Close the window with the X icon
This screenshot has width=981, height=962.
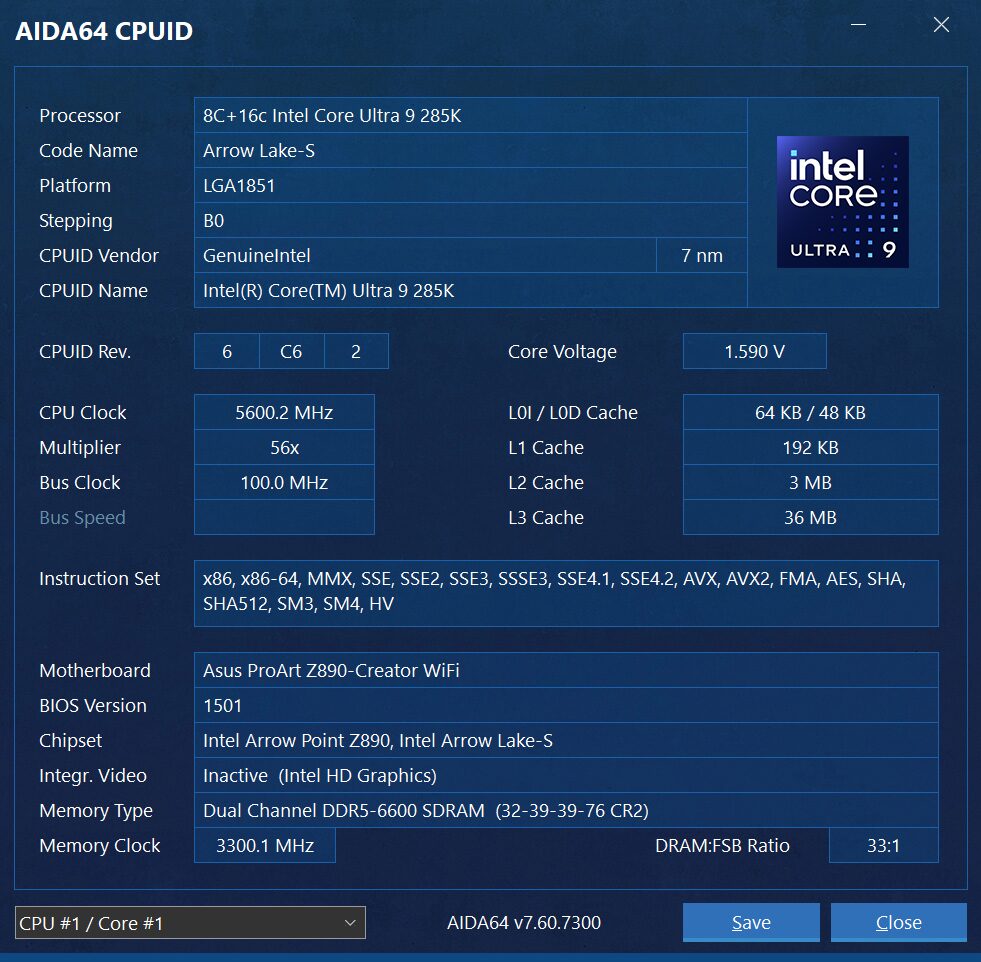click(941, 25)
